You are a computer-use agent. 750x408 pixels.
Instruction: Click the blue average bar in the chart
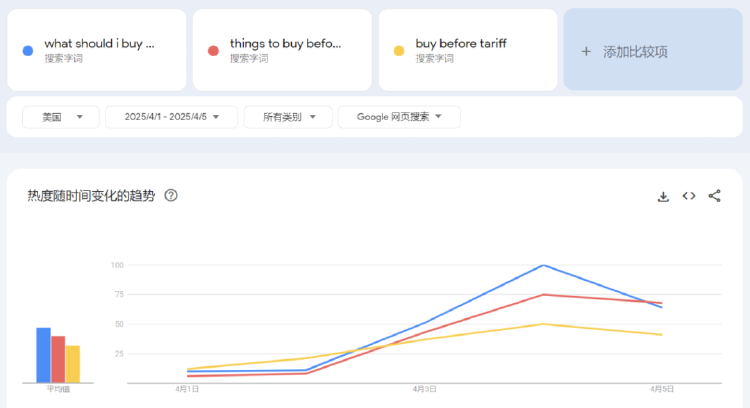tap(43, 355)
